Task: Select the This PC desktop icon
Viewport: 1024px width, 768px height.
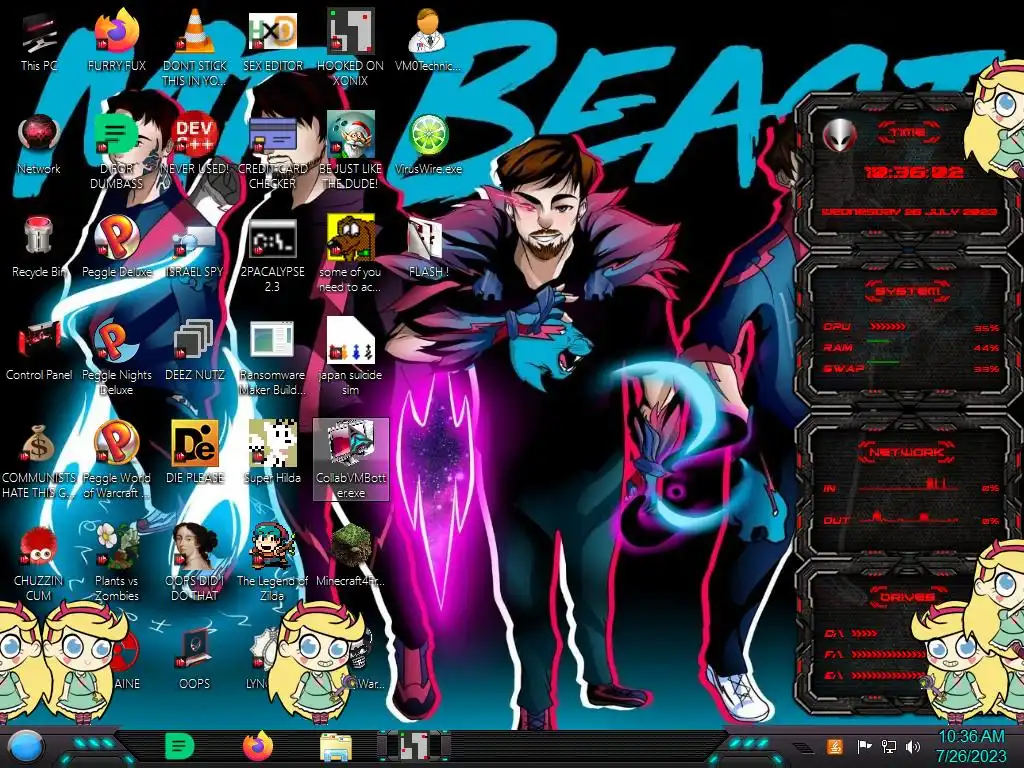Action: [39, 42]
